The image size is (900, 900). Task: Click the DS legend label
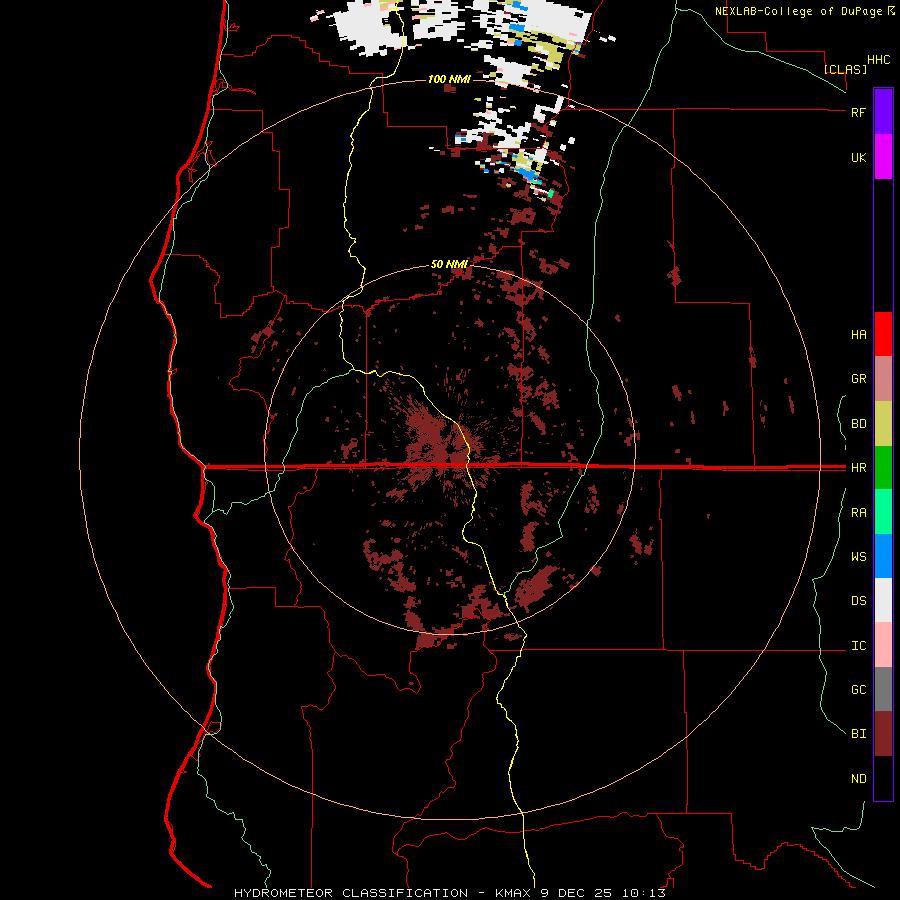tap(858, 601)
